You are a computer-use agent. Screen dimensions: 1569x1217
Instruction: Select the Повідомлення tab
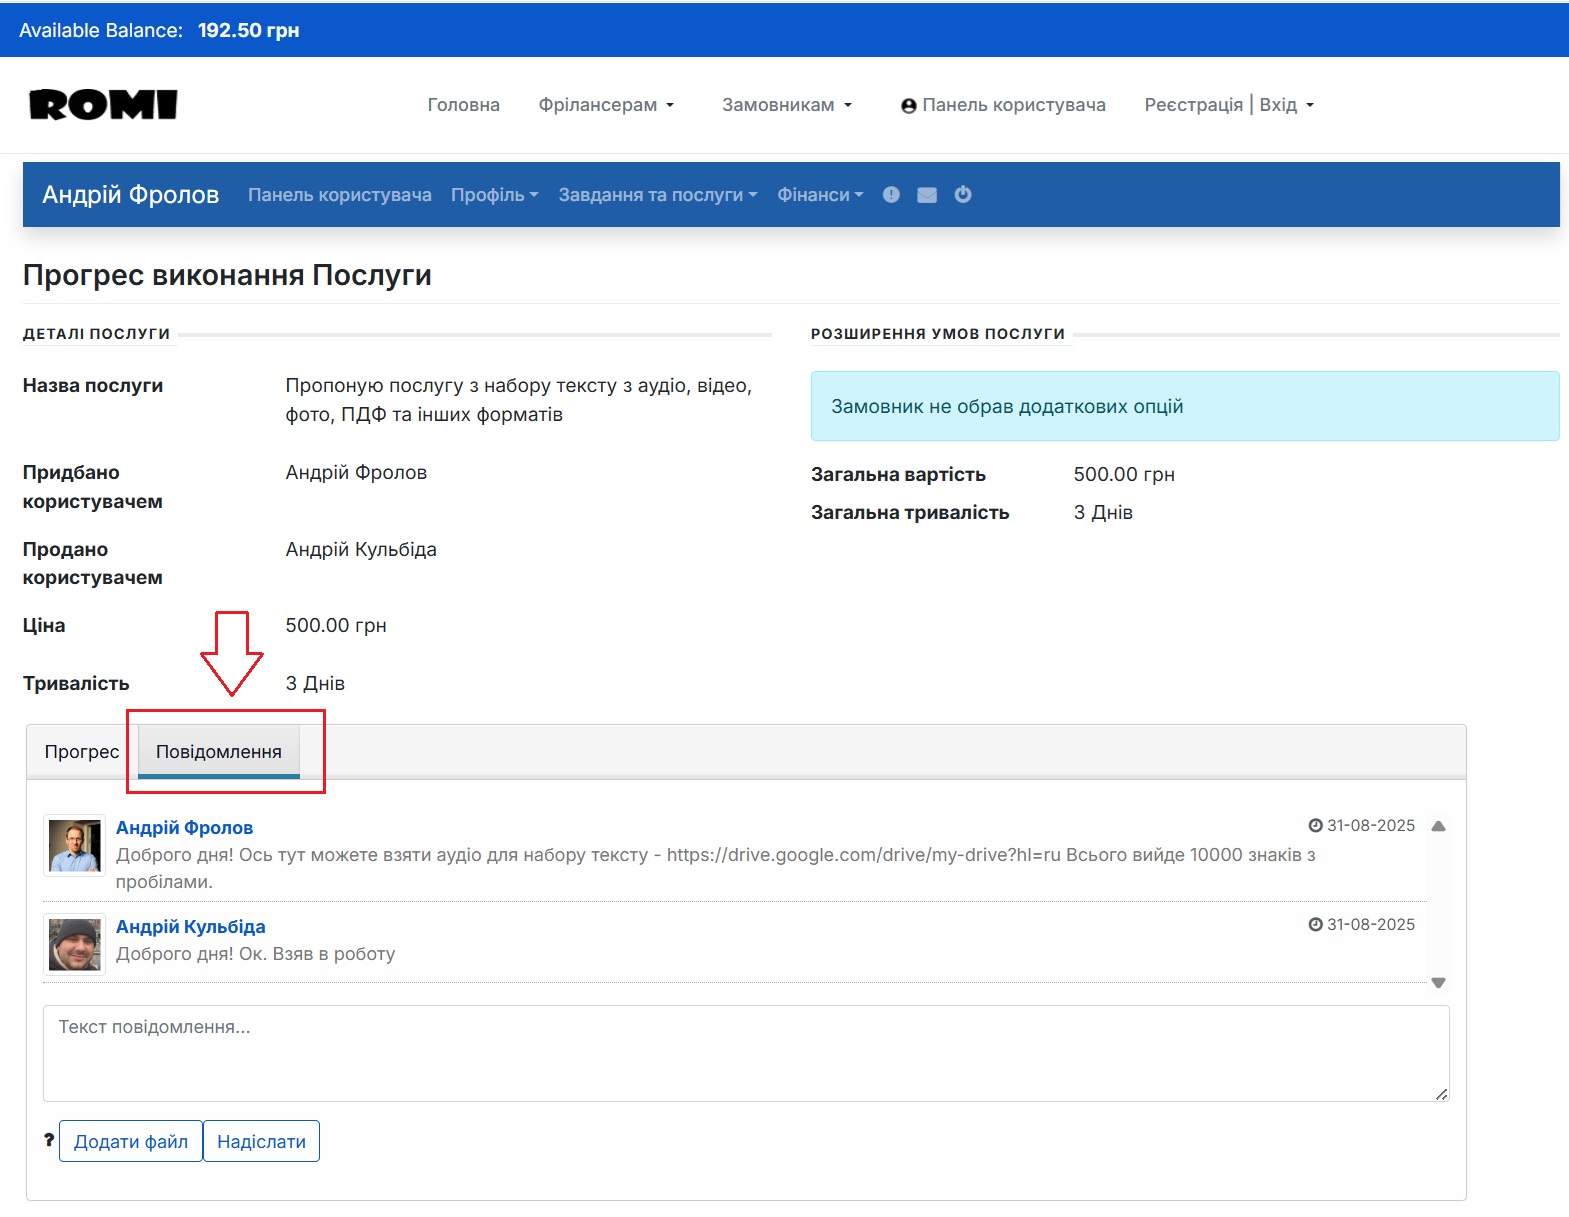[219, 752]
